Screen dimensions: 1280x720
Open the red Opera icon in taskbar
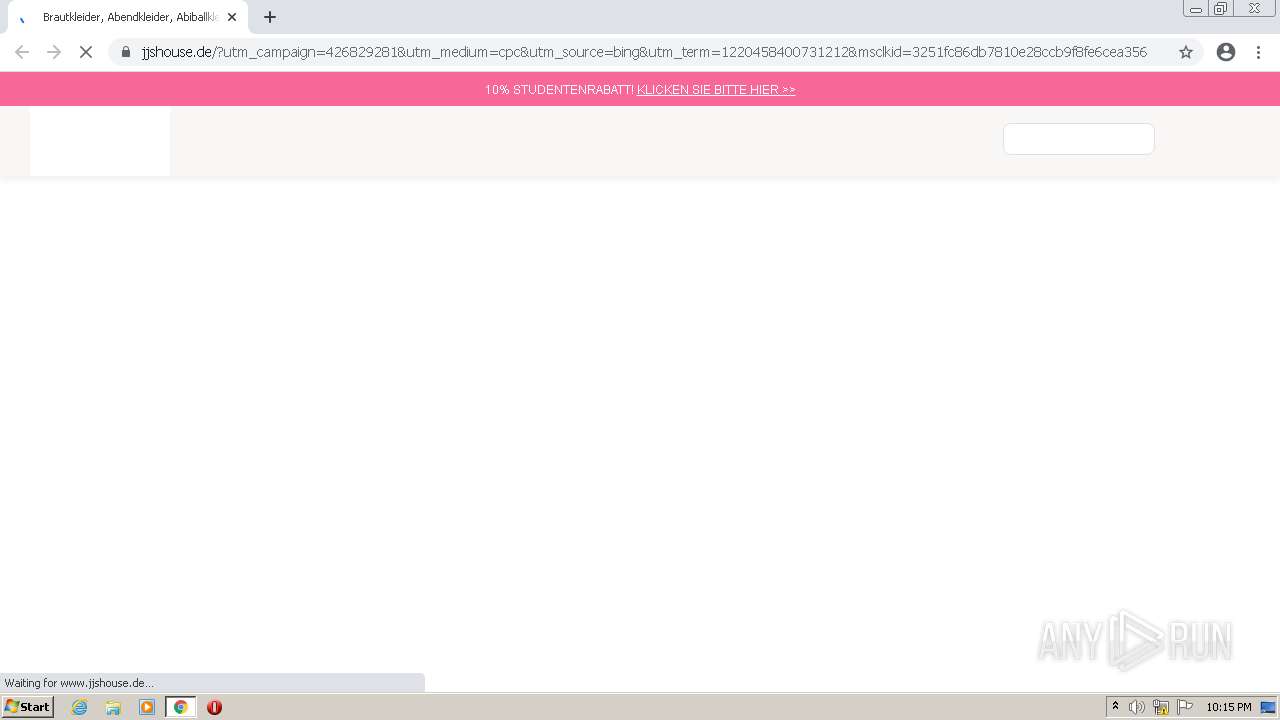click(214, 707)
